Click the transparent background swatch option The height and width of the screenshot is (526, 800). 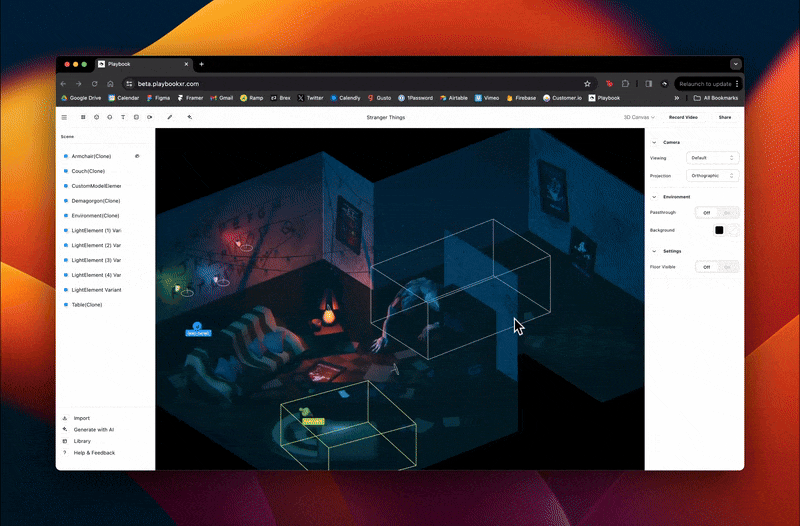[734, 230]
